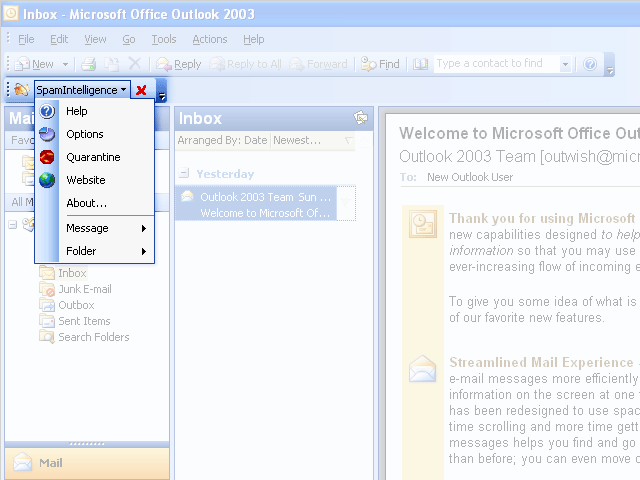The width and height of the screenshot is (640, 480).
Task: Open the Help menu in menu bar
Action: 253,39
